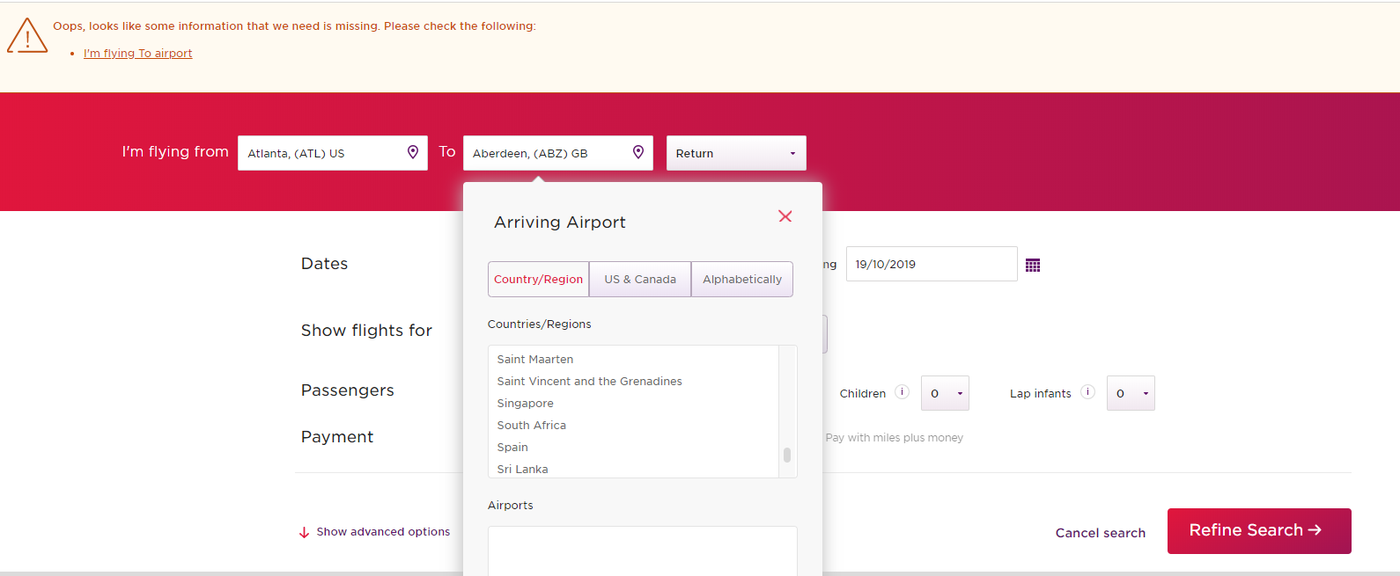Click the warning triangle icon
This screenshot has height=576, width=1400.
27,34
